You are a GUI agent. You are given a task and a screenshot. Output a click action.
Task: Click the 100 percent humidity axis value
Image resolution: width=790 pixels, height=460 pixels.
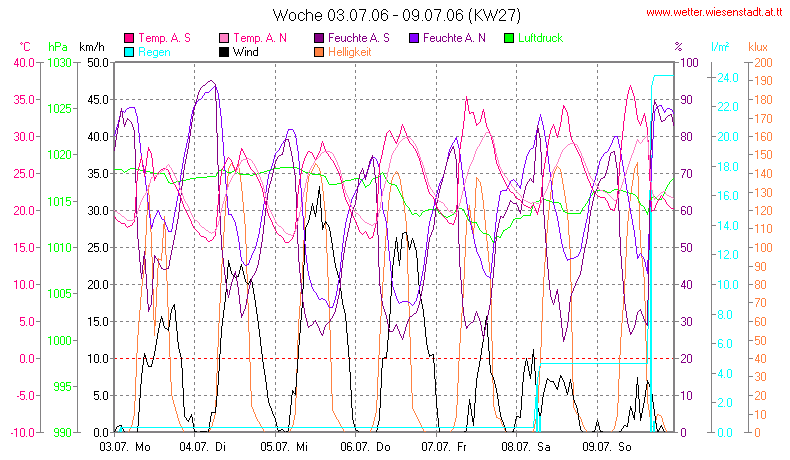pyautogui.click(x=689, y=62)
